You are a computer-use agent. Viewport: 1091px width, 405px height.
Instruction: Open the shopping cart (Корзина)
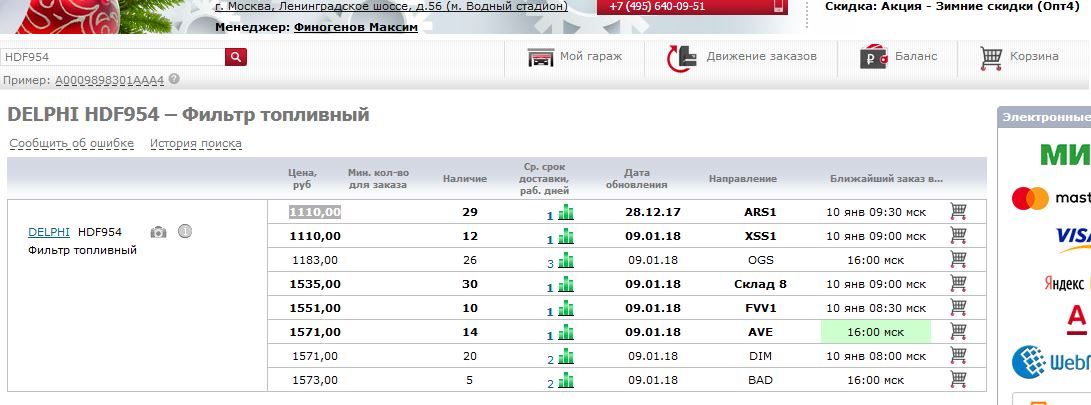(1019, 57)
